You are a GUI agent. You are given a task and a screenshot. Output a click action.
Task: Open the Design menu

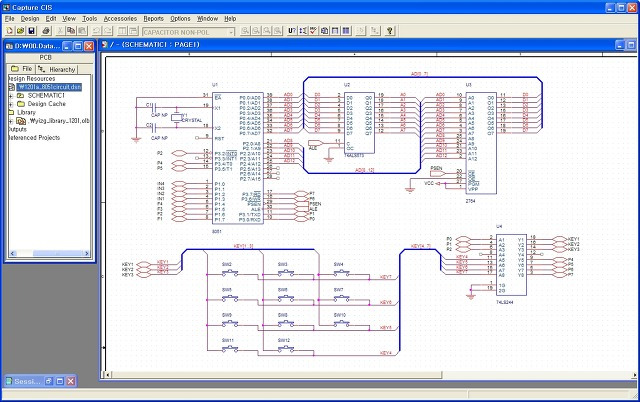(30, 18)
